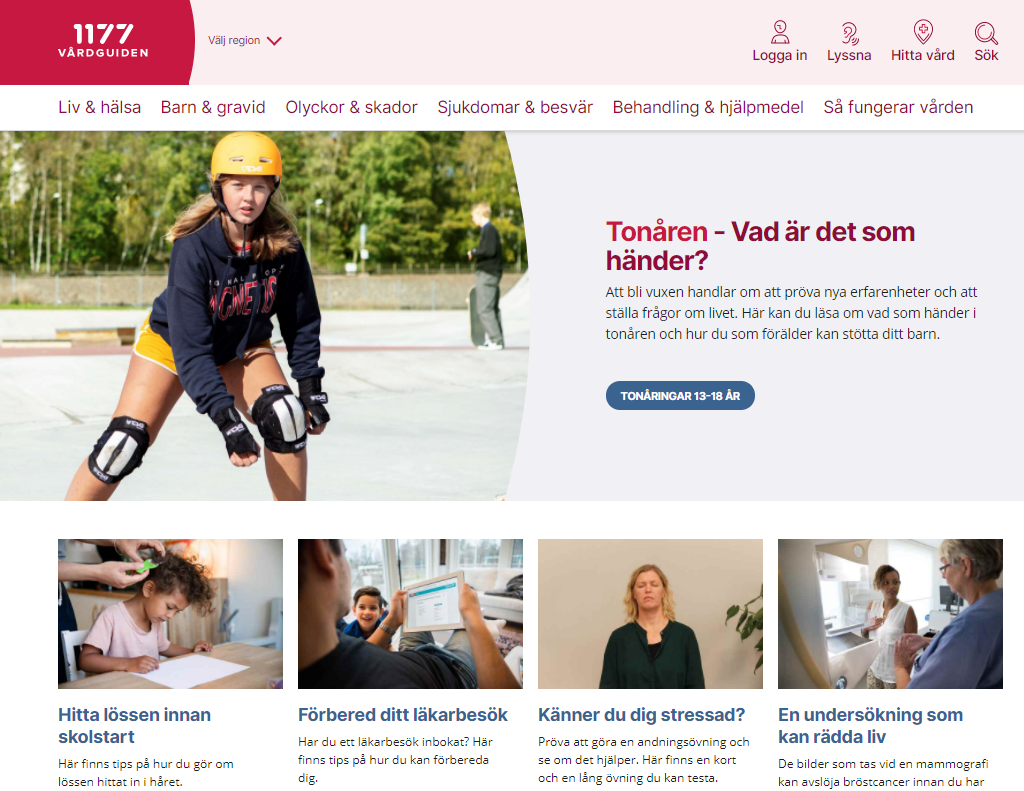Open the Logga in user icon

780,32
